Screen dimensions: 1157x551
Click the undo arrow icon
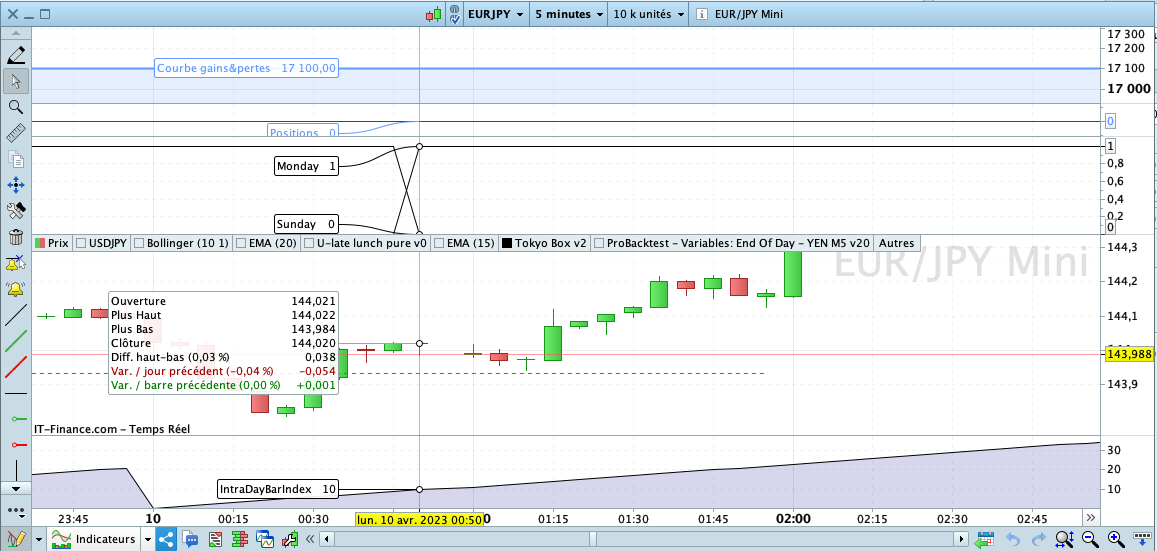[x=1013, y=539]
